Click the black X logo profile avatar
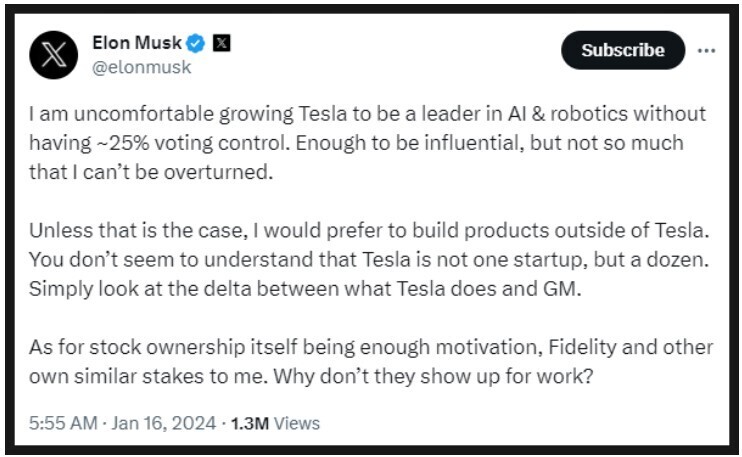The image size is (742, 457). click(x=54, y=54)
